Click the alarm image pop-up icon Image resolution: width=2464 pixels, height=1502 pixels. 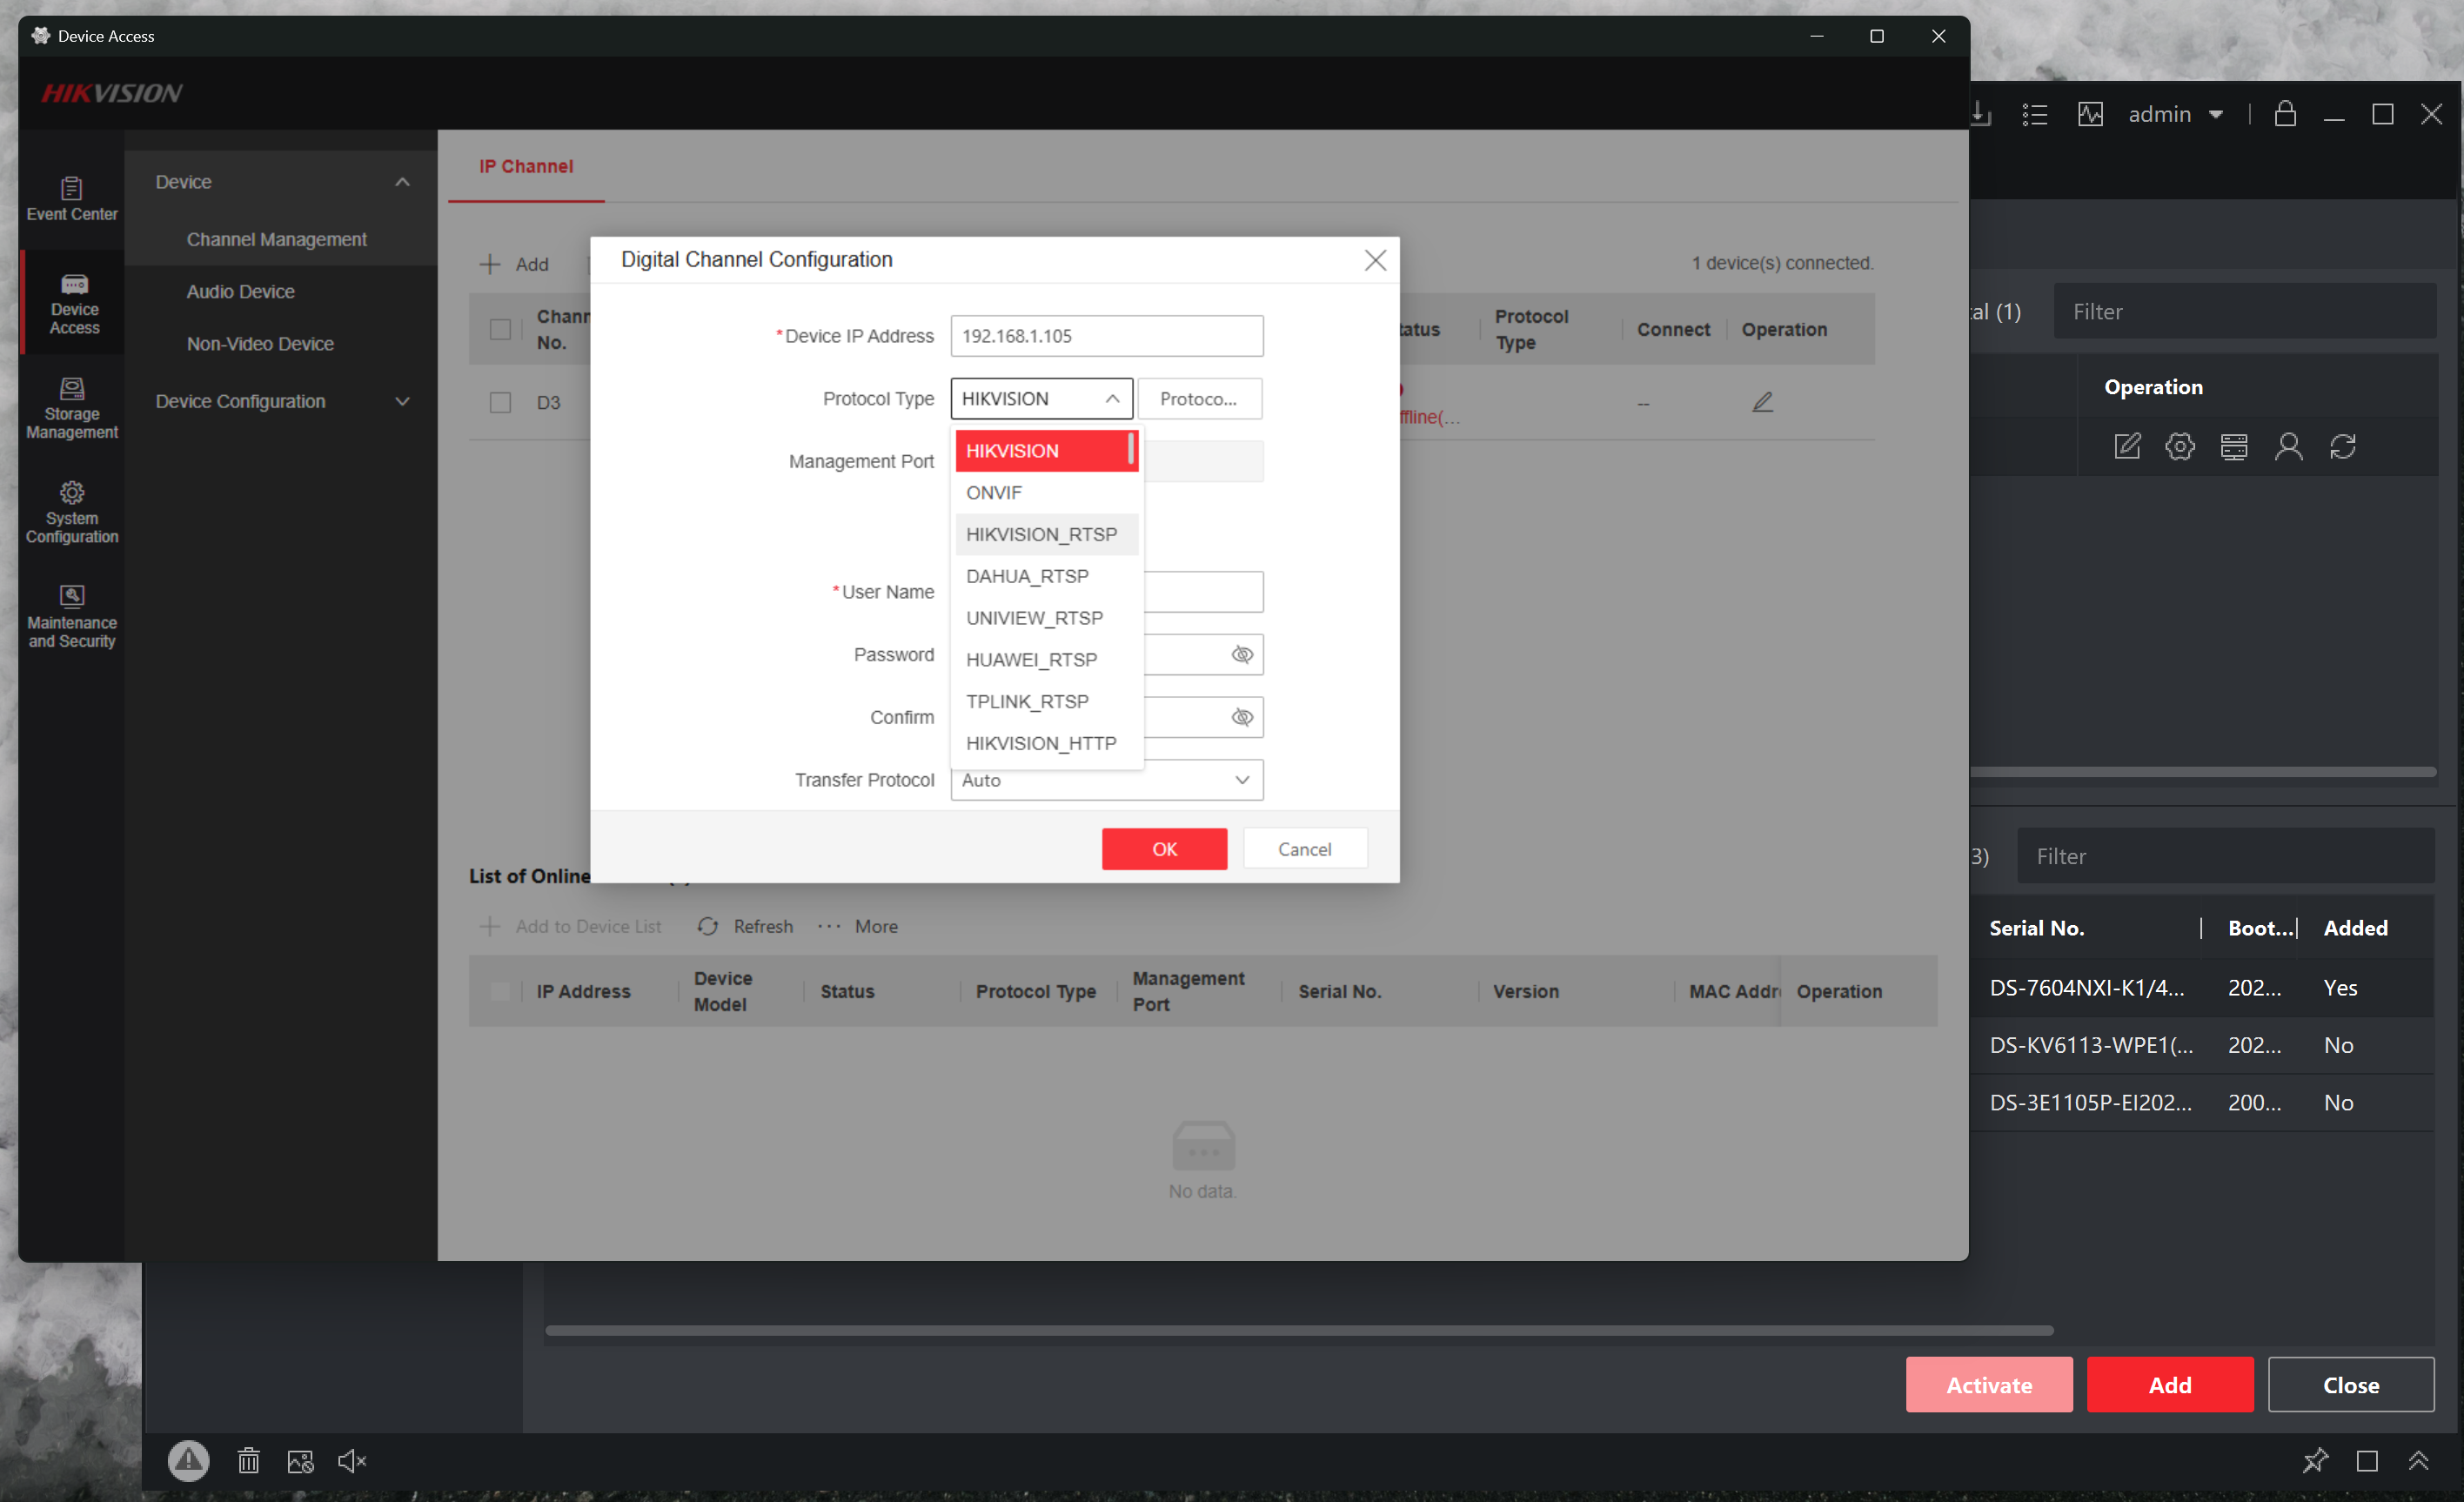300,1461
